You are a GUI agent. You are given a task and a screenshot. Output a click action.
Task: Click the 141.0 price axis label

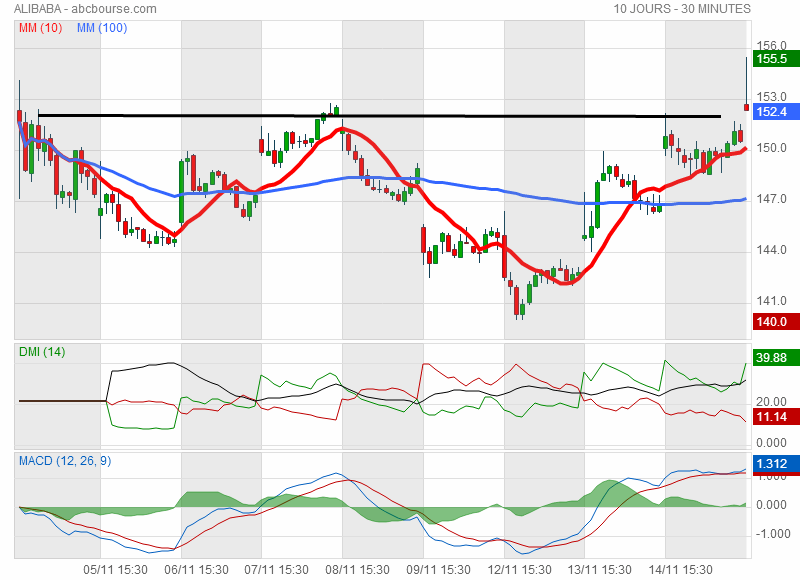771,301
